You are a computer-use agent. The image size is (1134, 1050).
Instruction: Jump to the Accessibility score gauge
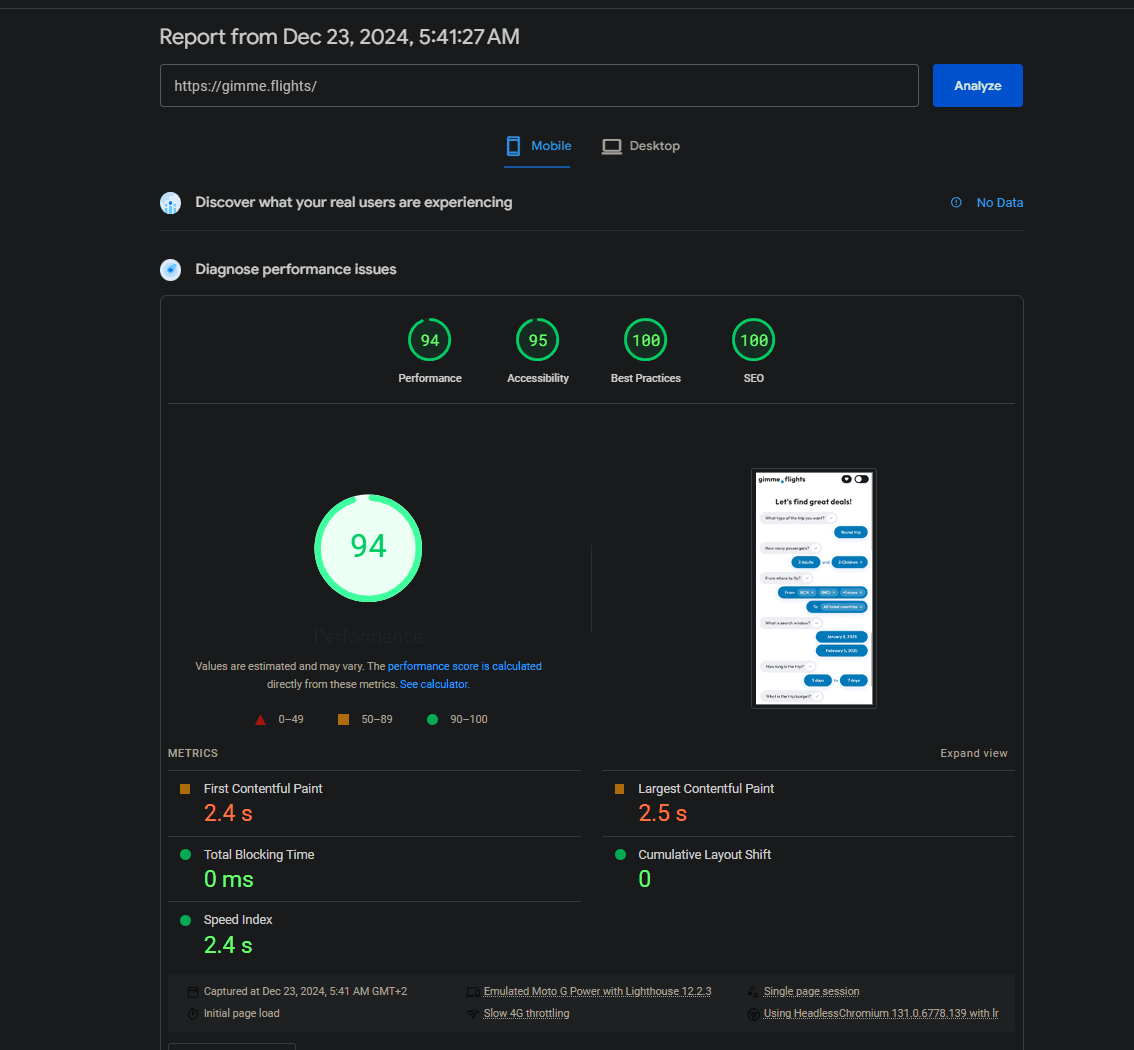[538, 341]
